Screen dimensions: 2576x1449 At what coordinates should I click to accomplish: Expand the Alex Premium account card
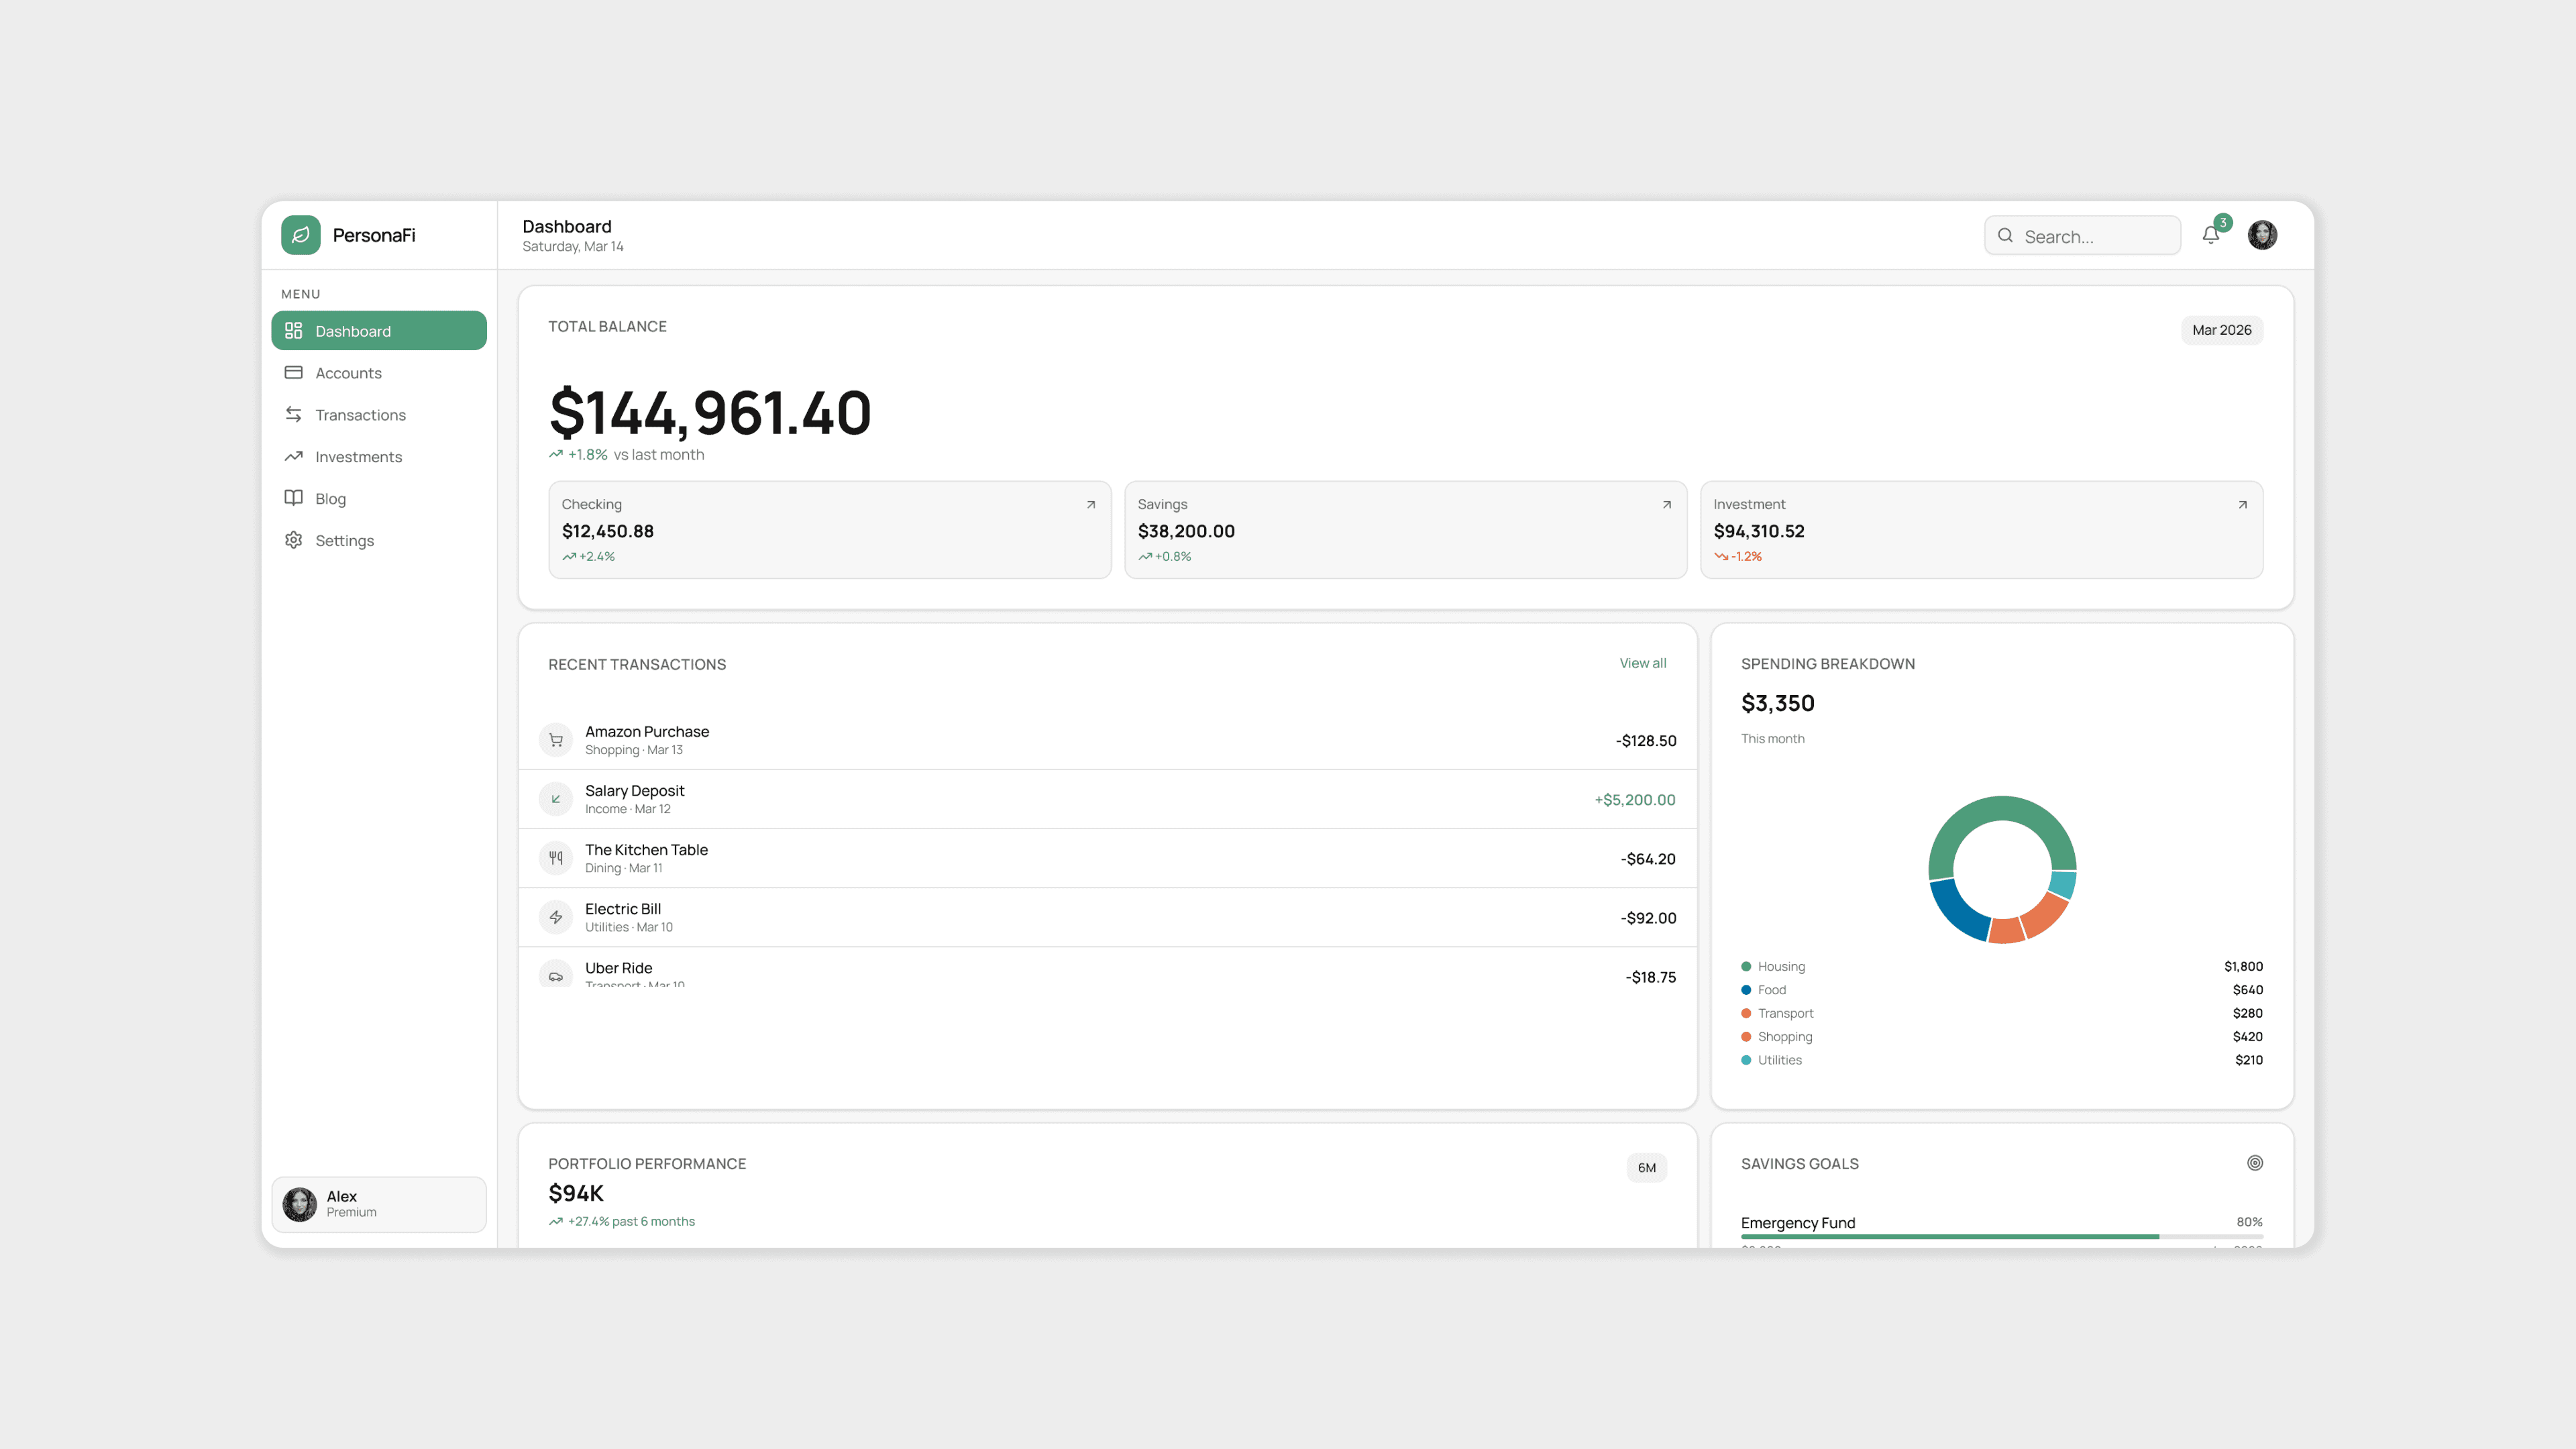click(x=379, y=1204)
